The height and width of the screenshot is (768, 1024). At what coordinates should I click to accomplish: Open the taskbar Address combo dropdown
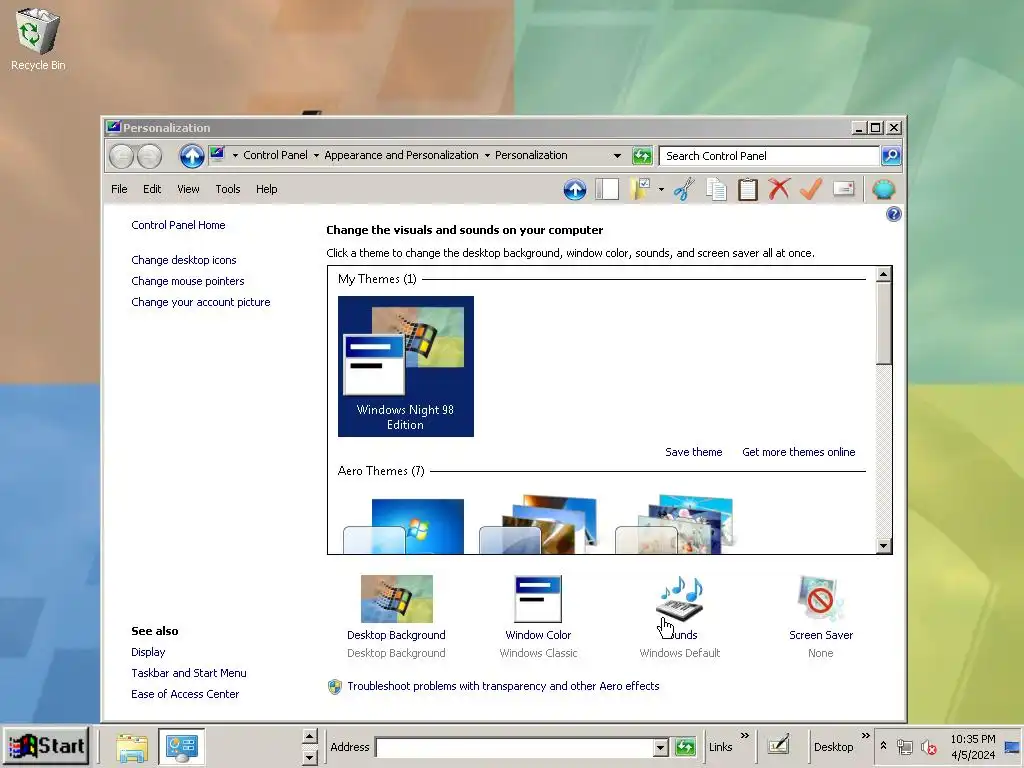click(x=660, y=747)
